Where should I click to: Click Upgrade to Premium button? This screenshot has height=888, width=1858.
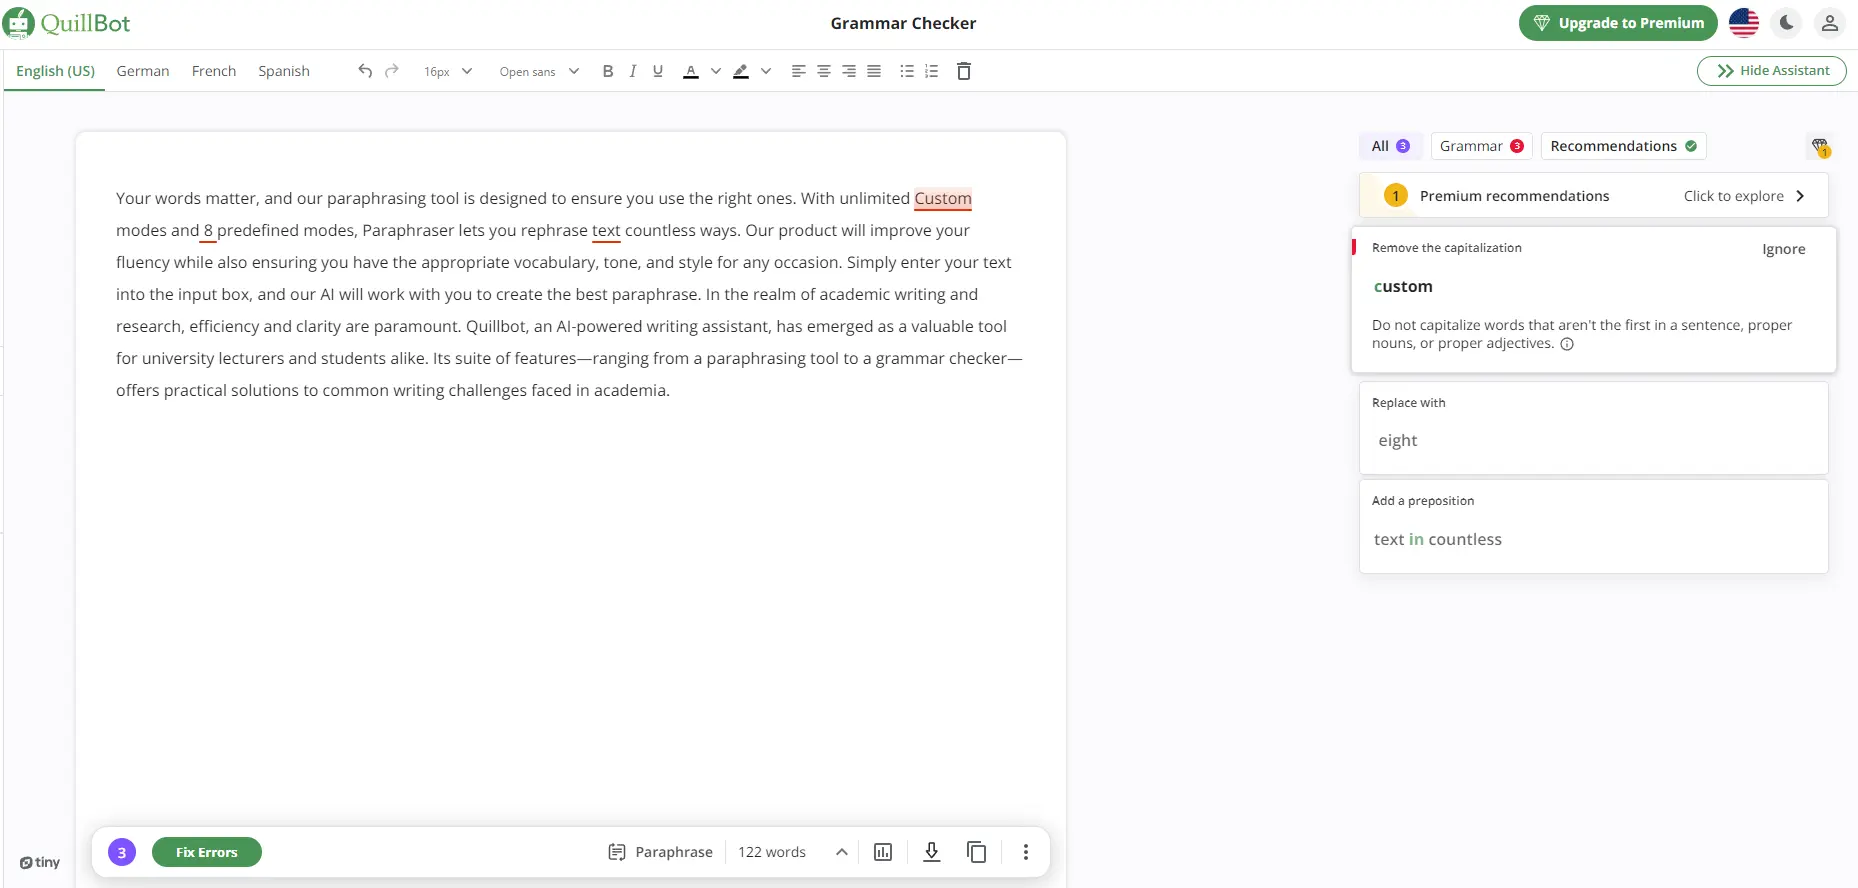point(1617,23)
